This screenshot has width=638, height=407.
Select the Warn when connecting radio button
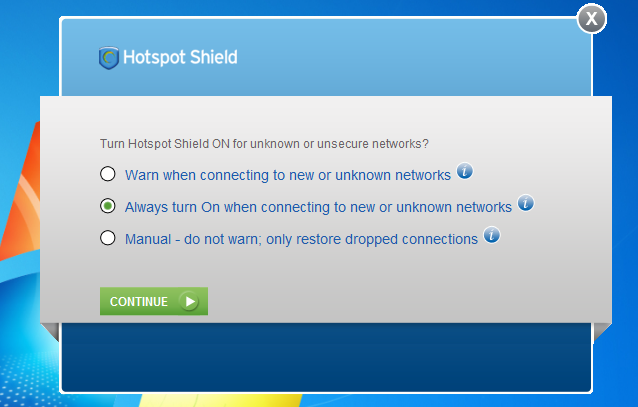click(108, 174)
